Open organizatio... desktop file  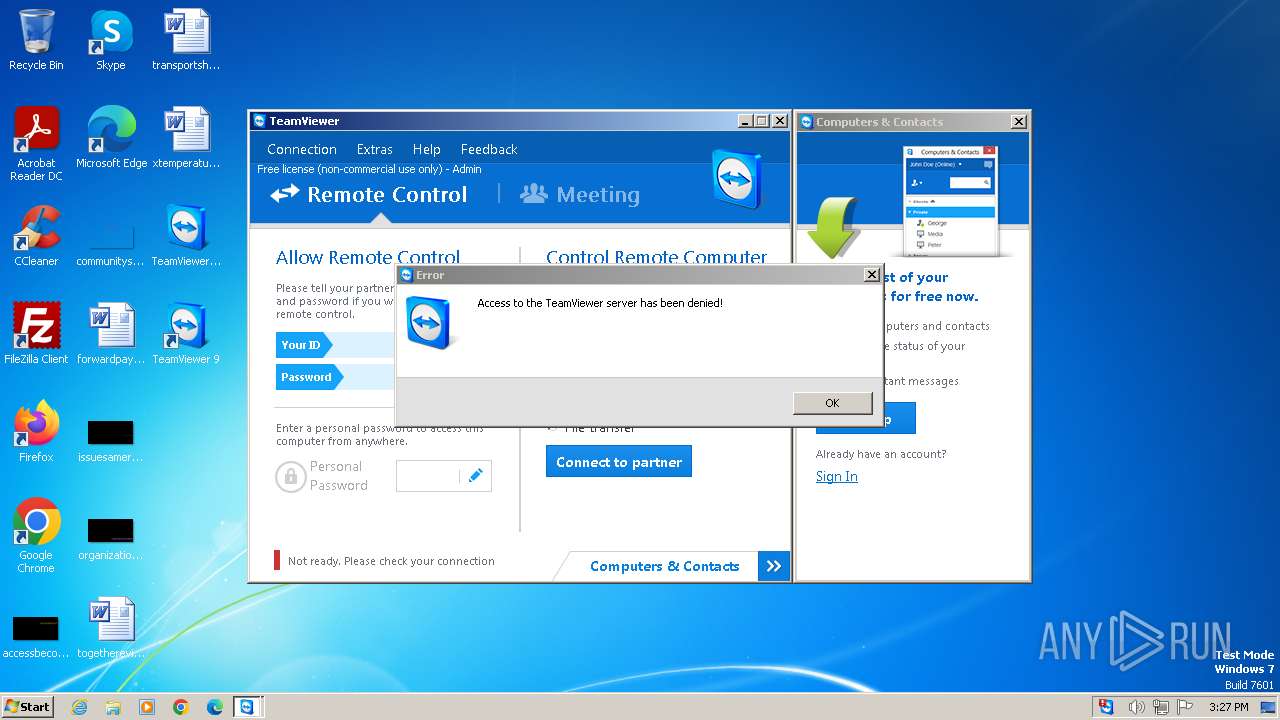coord(111,539)
